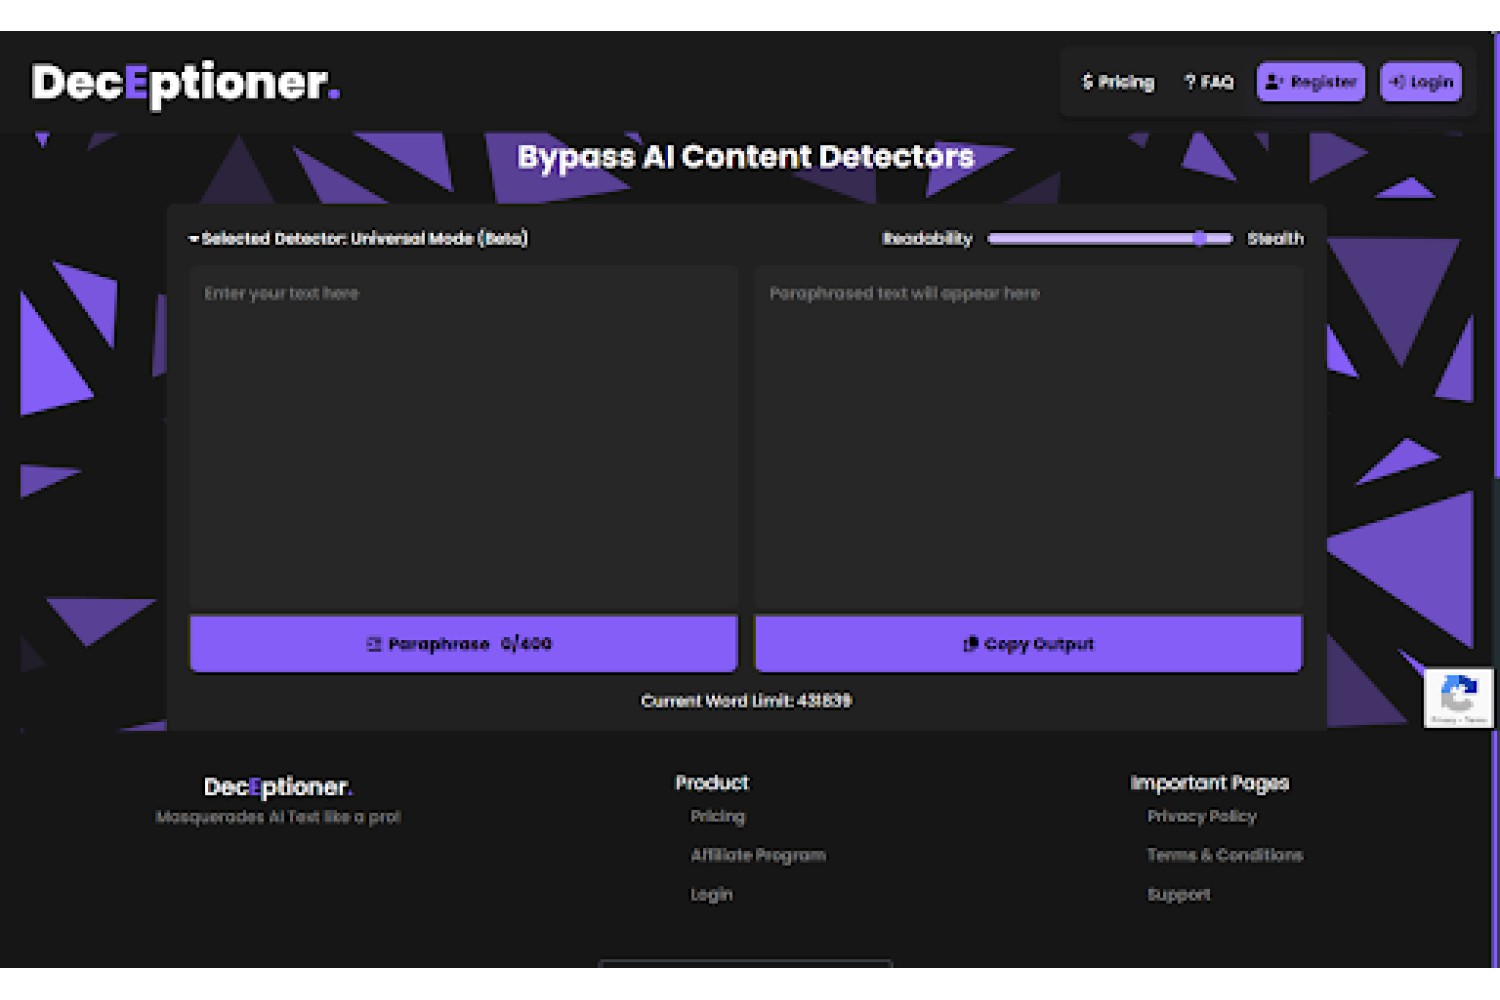Click the footer Deceptioner logo

tap(278, 787)
